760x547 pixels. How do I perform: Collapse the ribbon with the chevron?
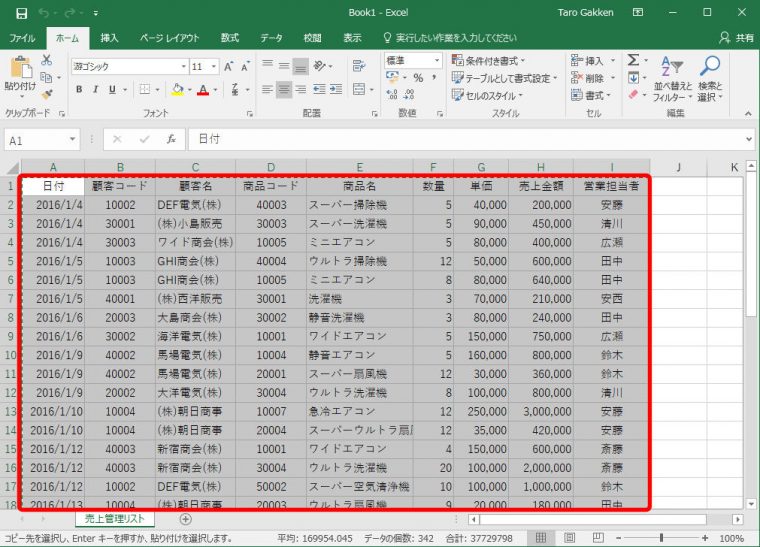[748, 113]
